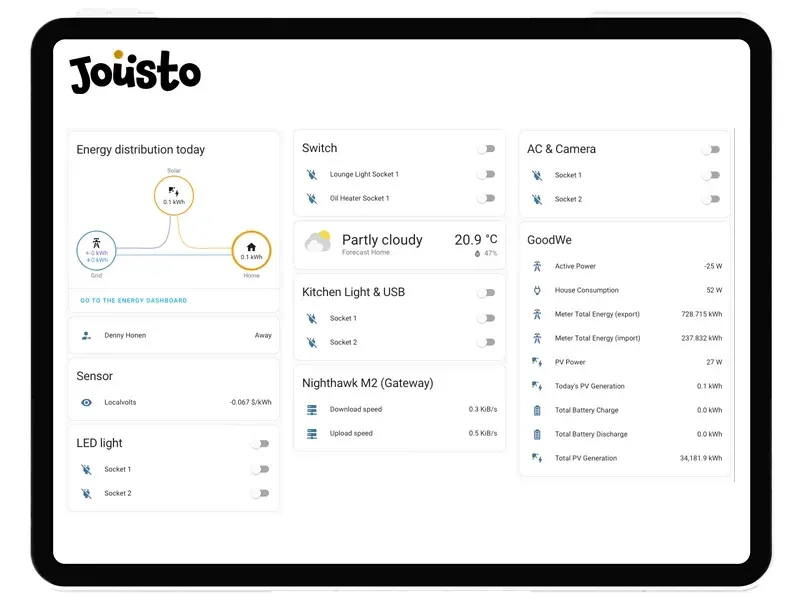Click the 728.715 kWh export value
This screenshot has width=800, height=600.
(702, 314)
